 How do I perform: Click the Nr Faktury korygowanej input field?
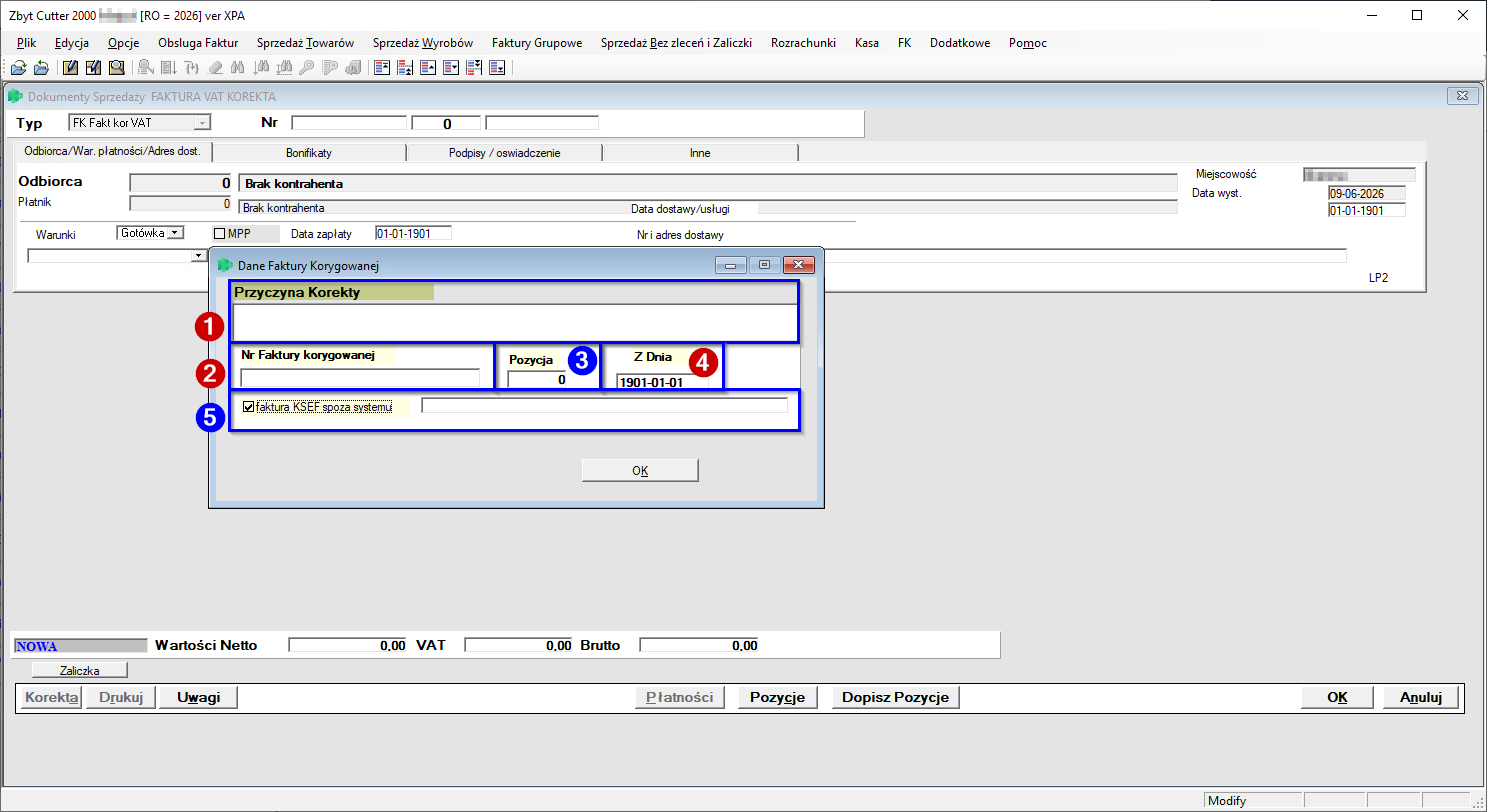click(360, 378)
